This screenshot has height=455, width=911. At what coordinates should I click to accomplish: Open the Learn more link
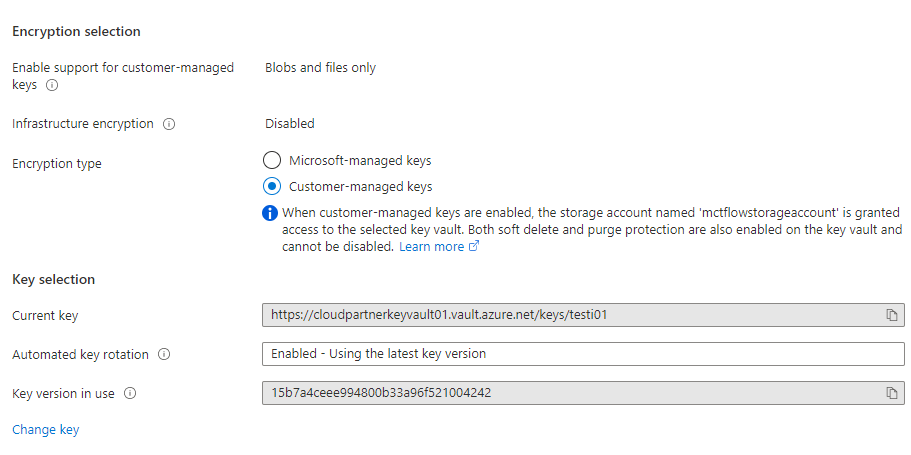[431, 247]
